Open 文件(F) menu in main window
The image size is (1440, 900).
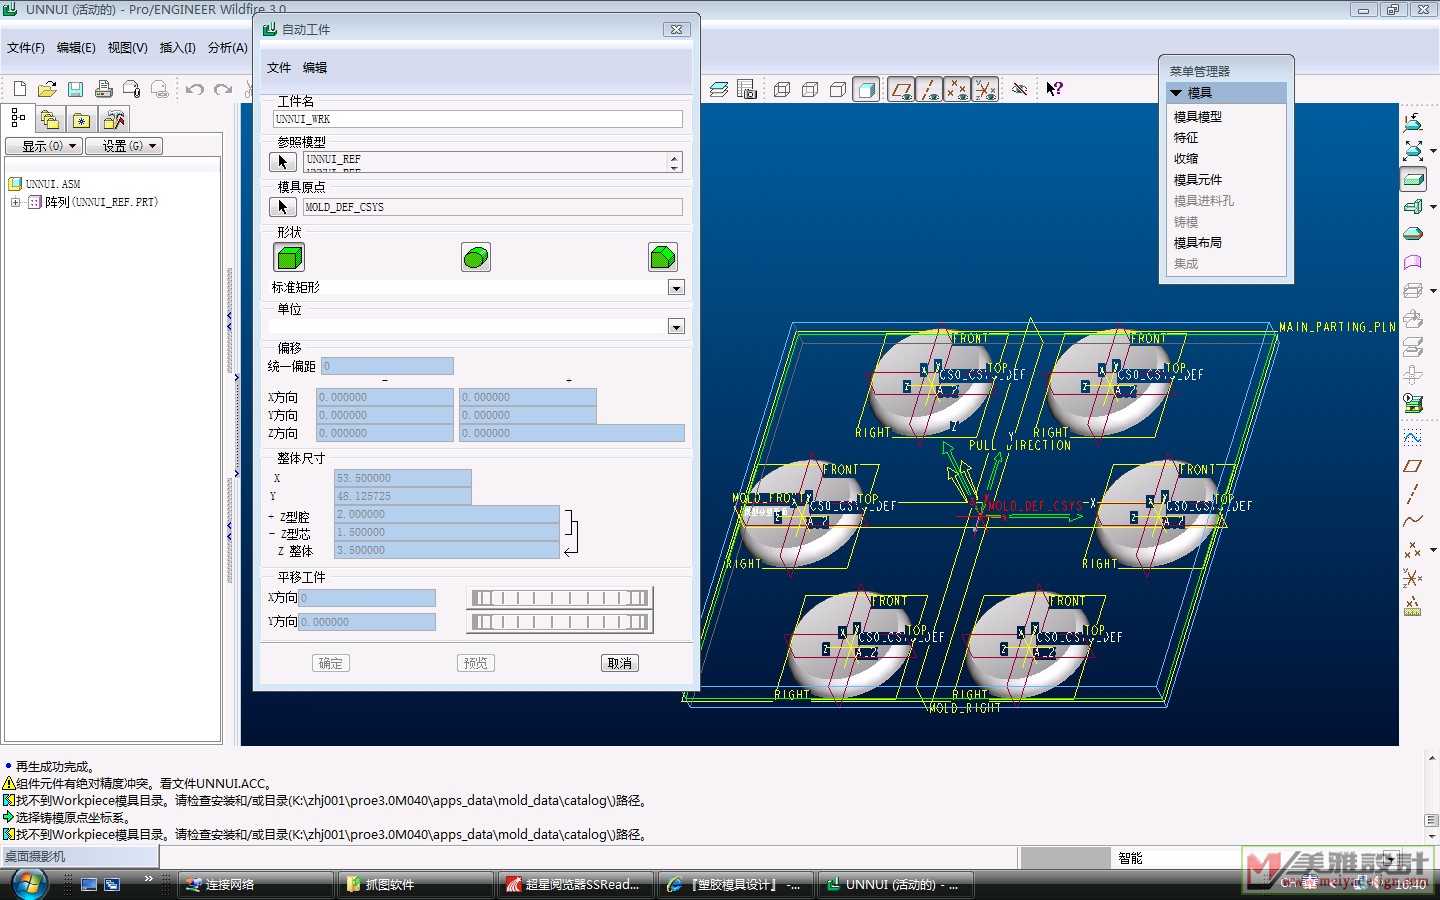click(26, 47)
